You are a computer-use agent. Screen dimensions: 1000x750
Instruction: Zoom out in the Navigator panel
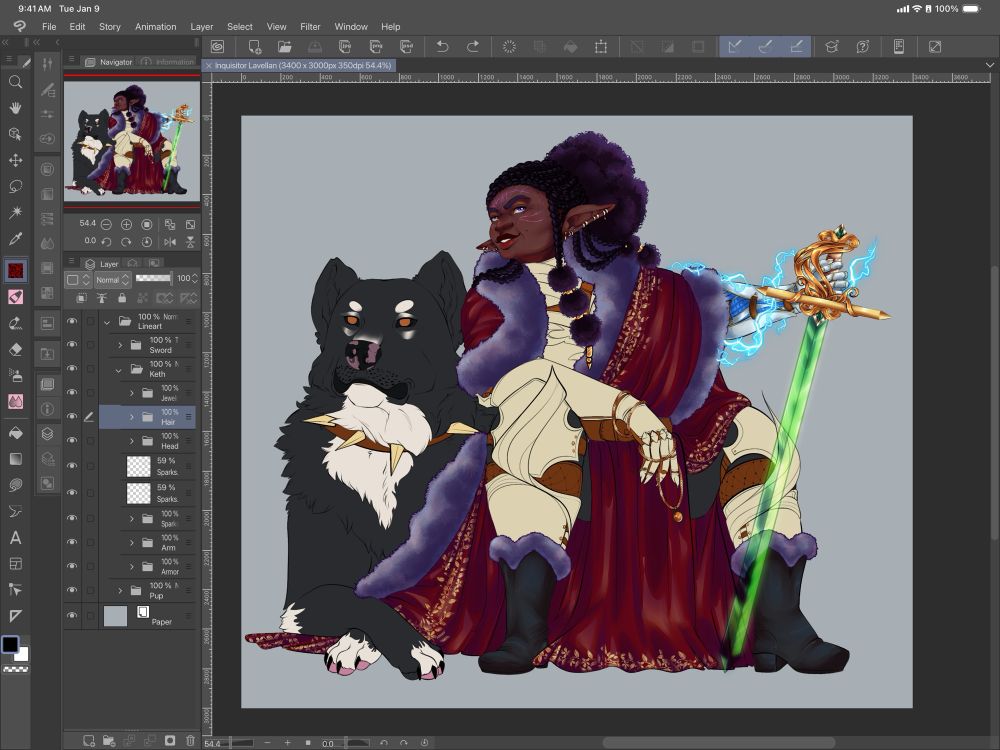107,224
